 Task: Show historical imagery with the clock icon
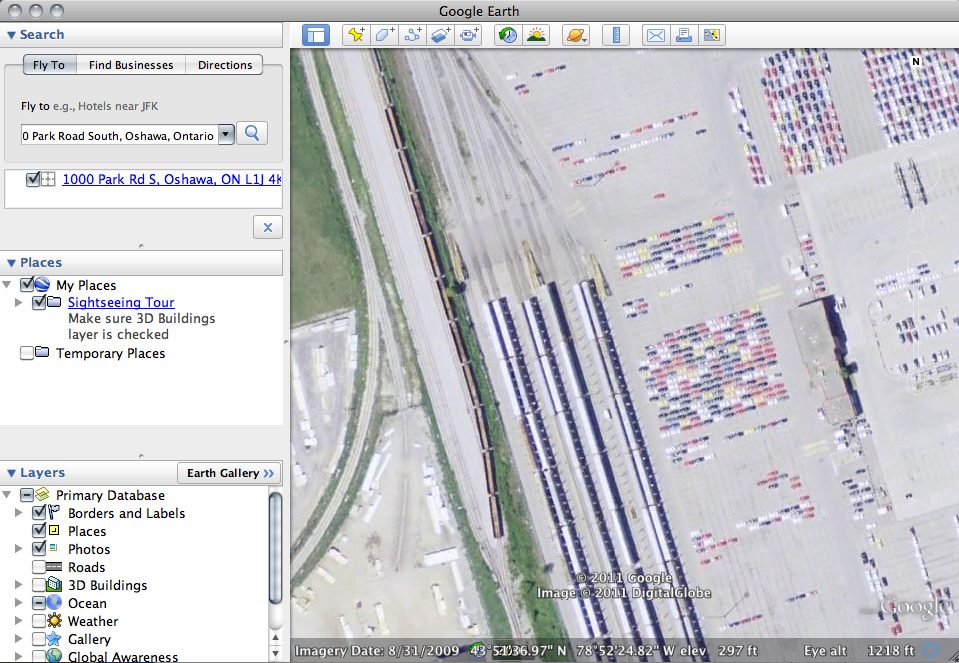(508, 35)
